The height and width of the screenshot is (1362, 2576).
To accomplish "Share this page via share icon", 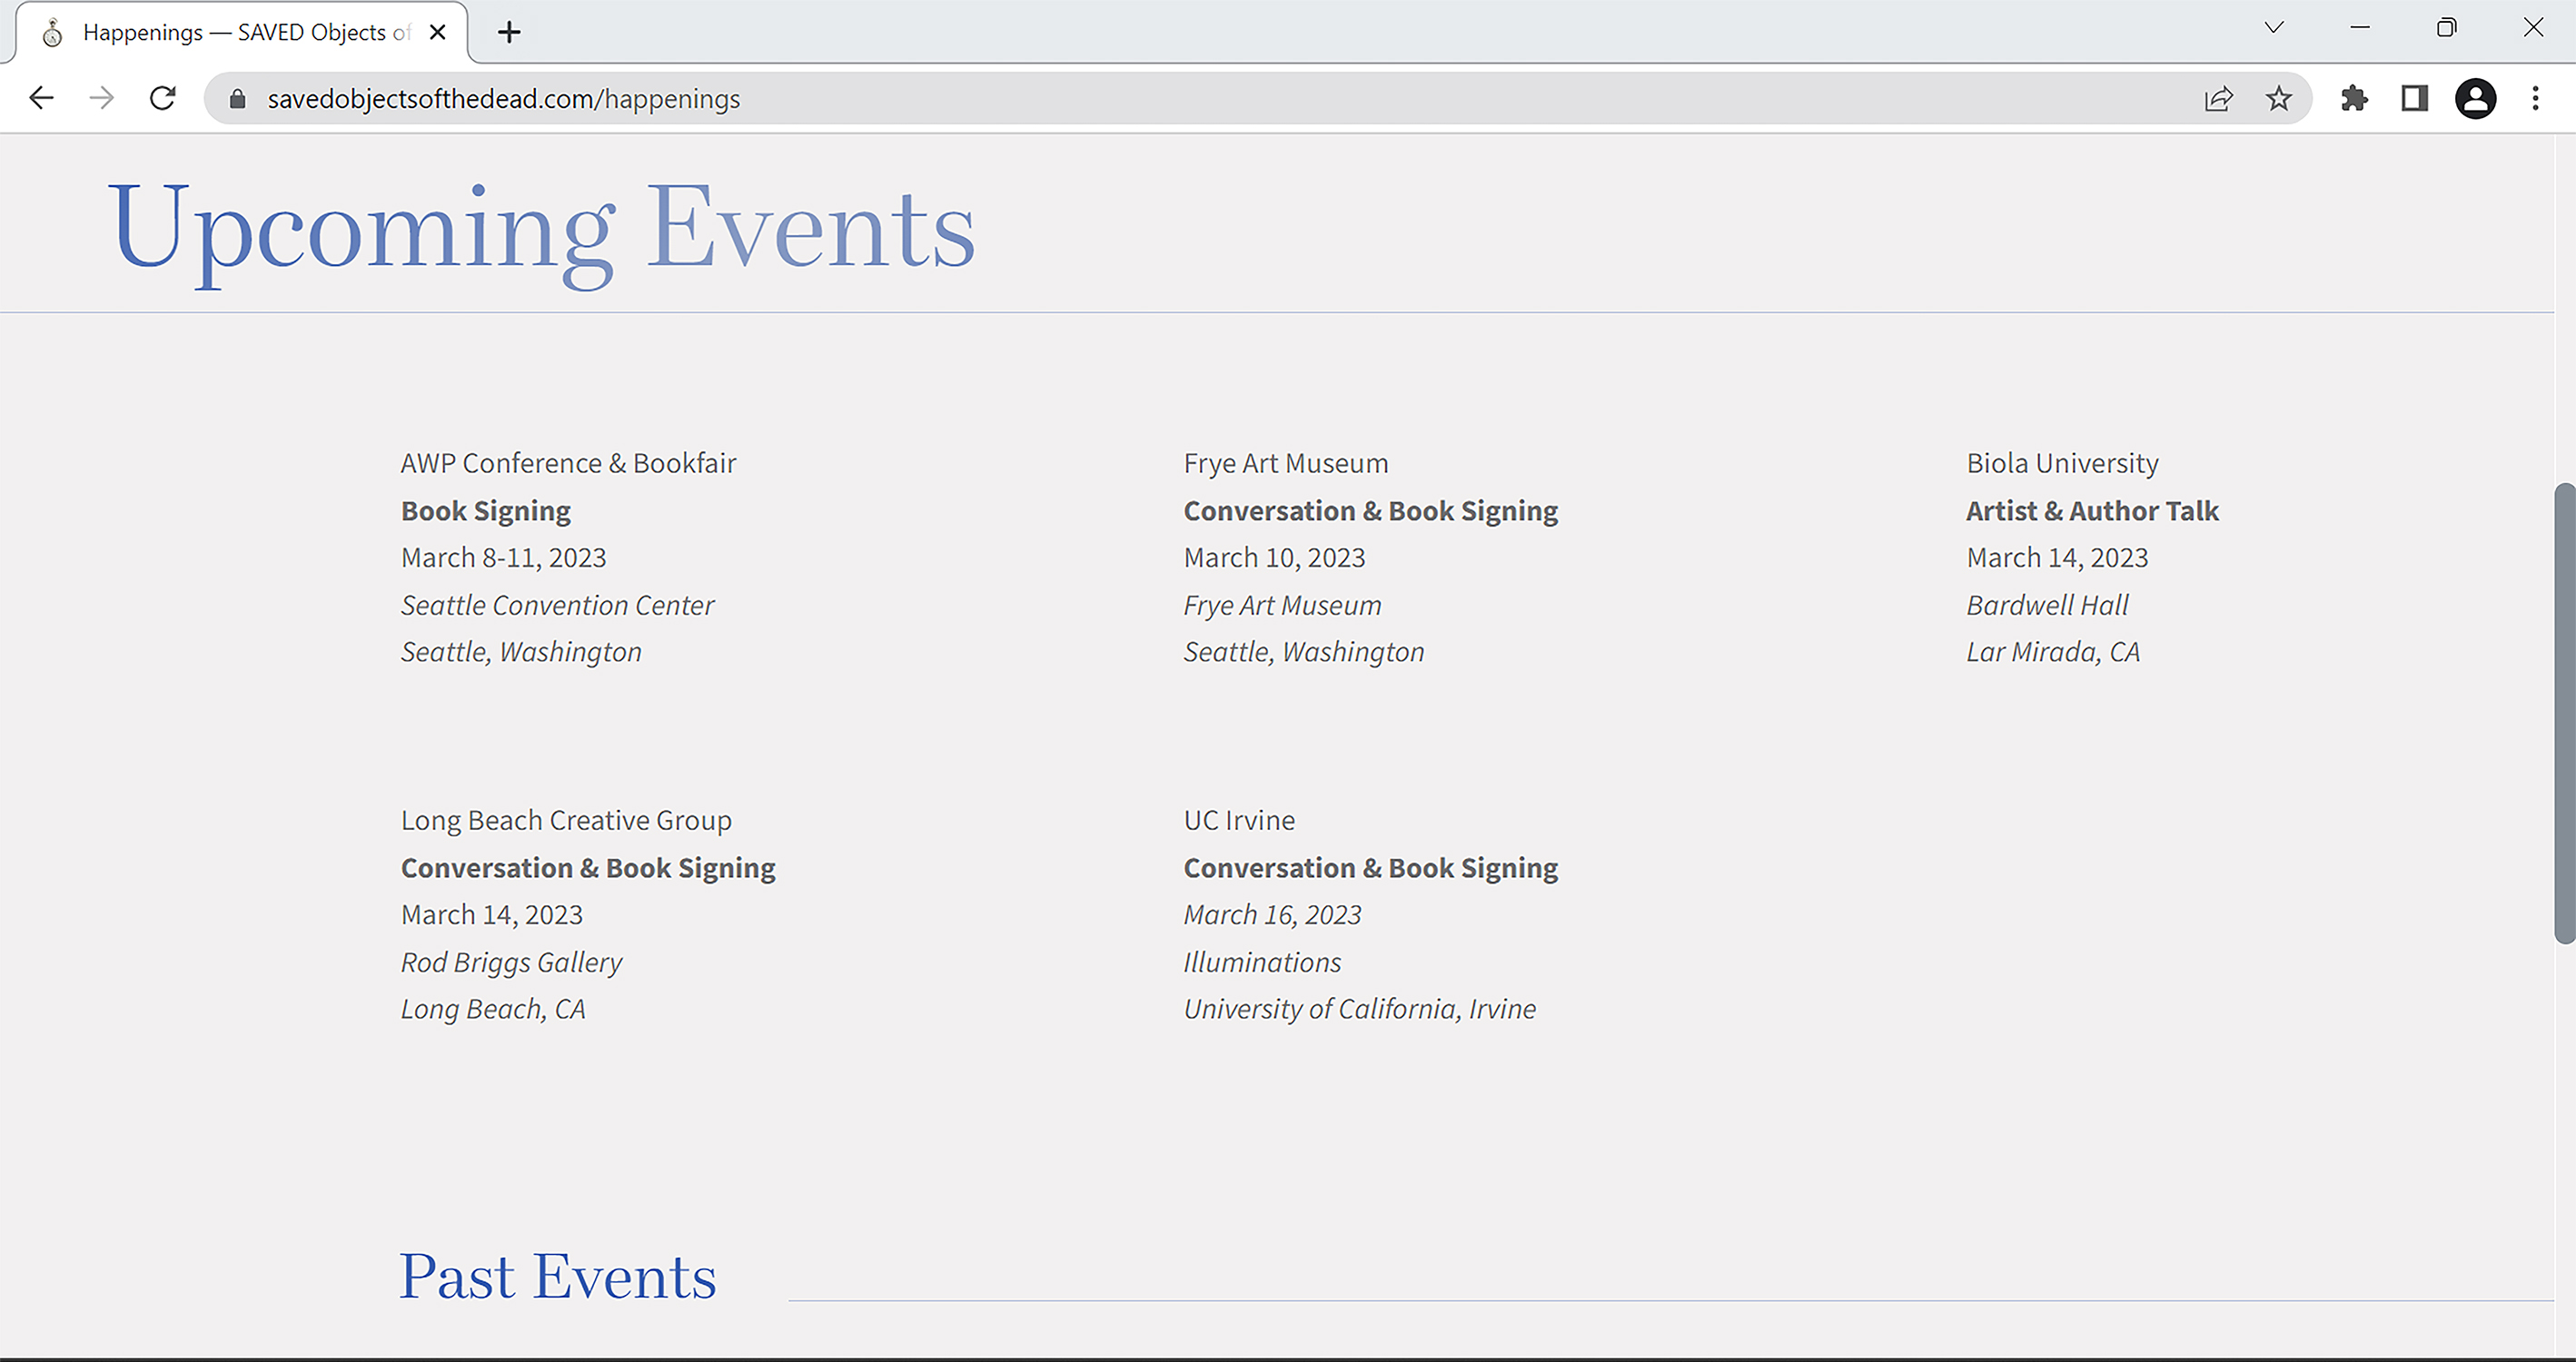I will [x=2218, y=98].
